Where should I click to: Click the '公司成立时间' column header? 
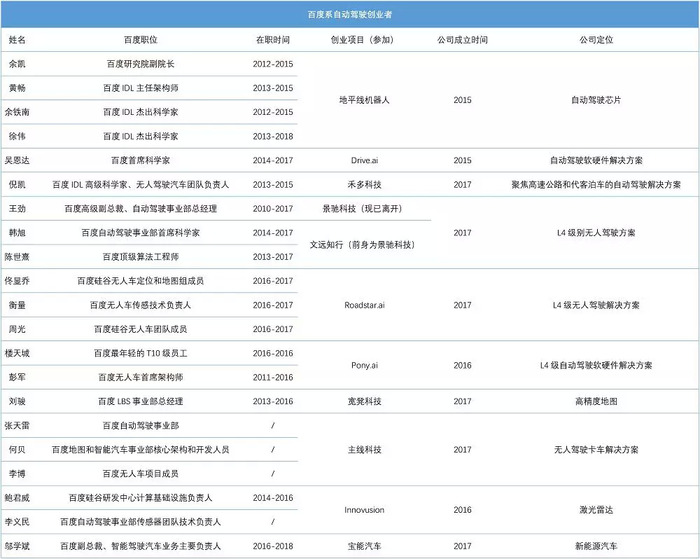pos(462,40)
